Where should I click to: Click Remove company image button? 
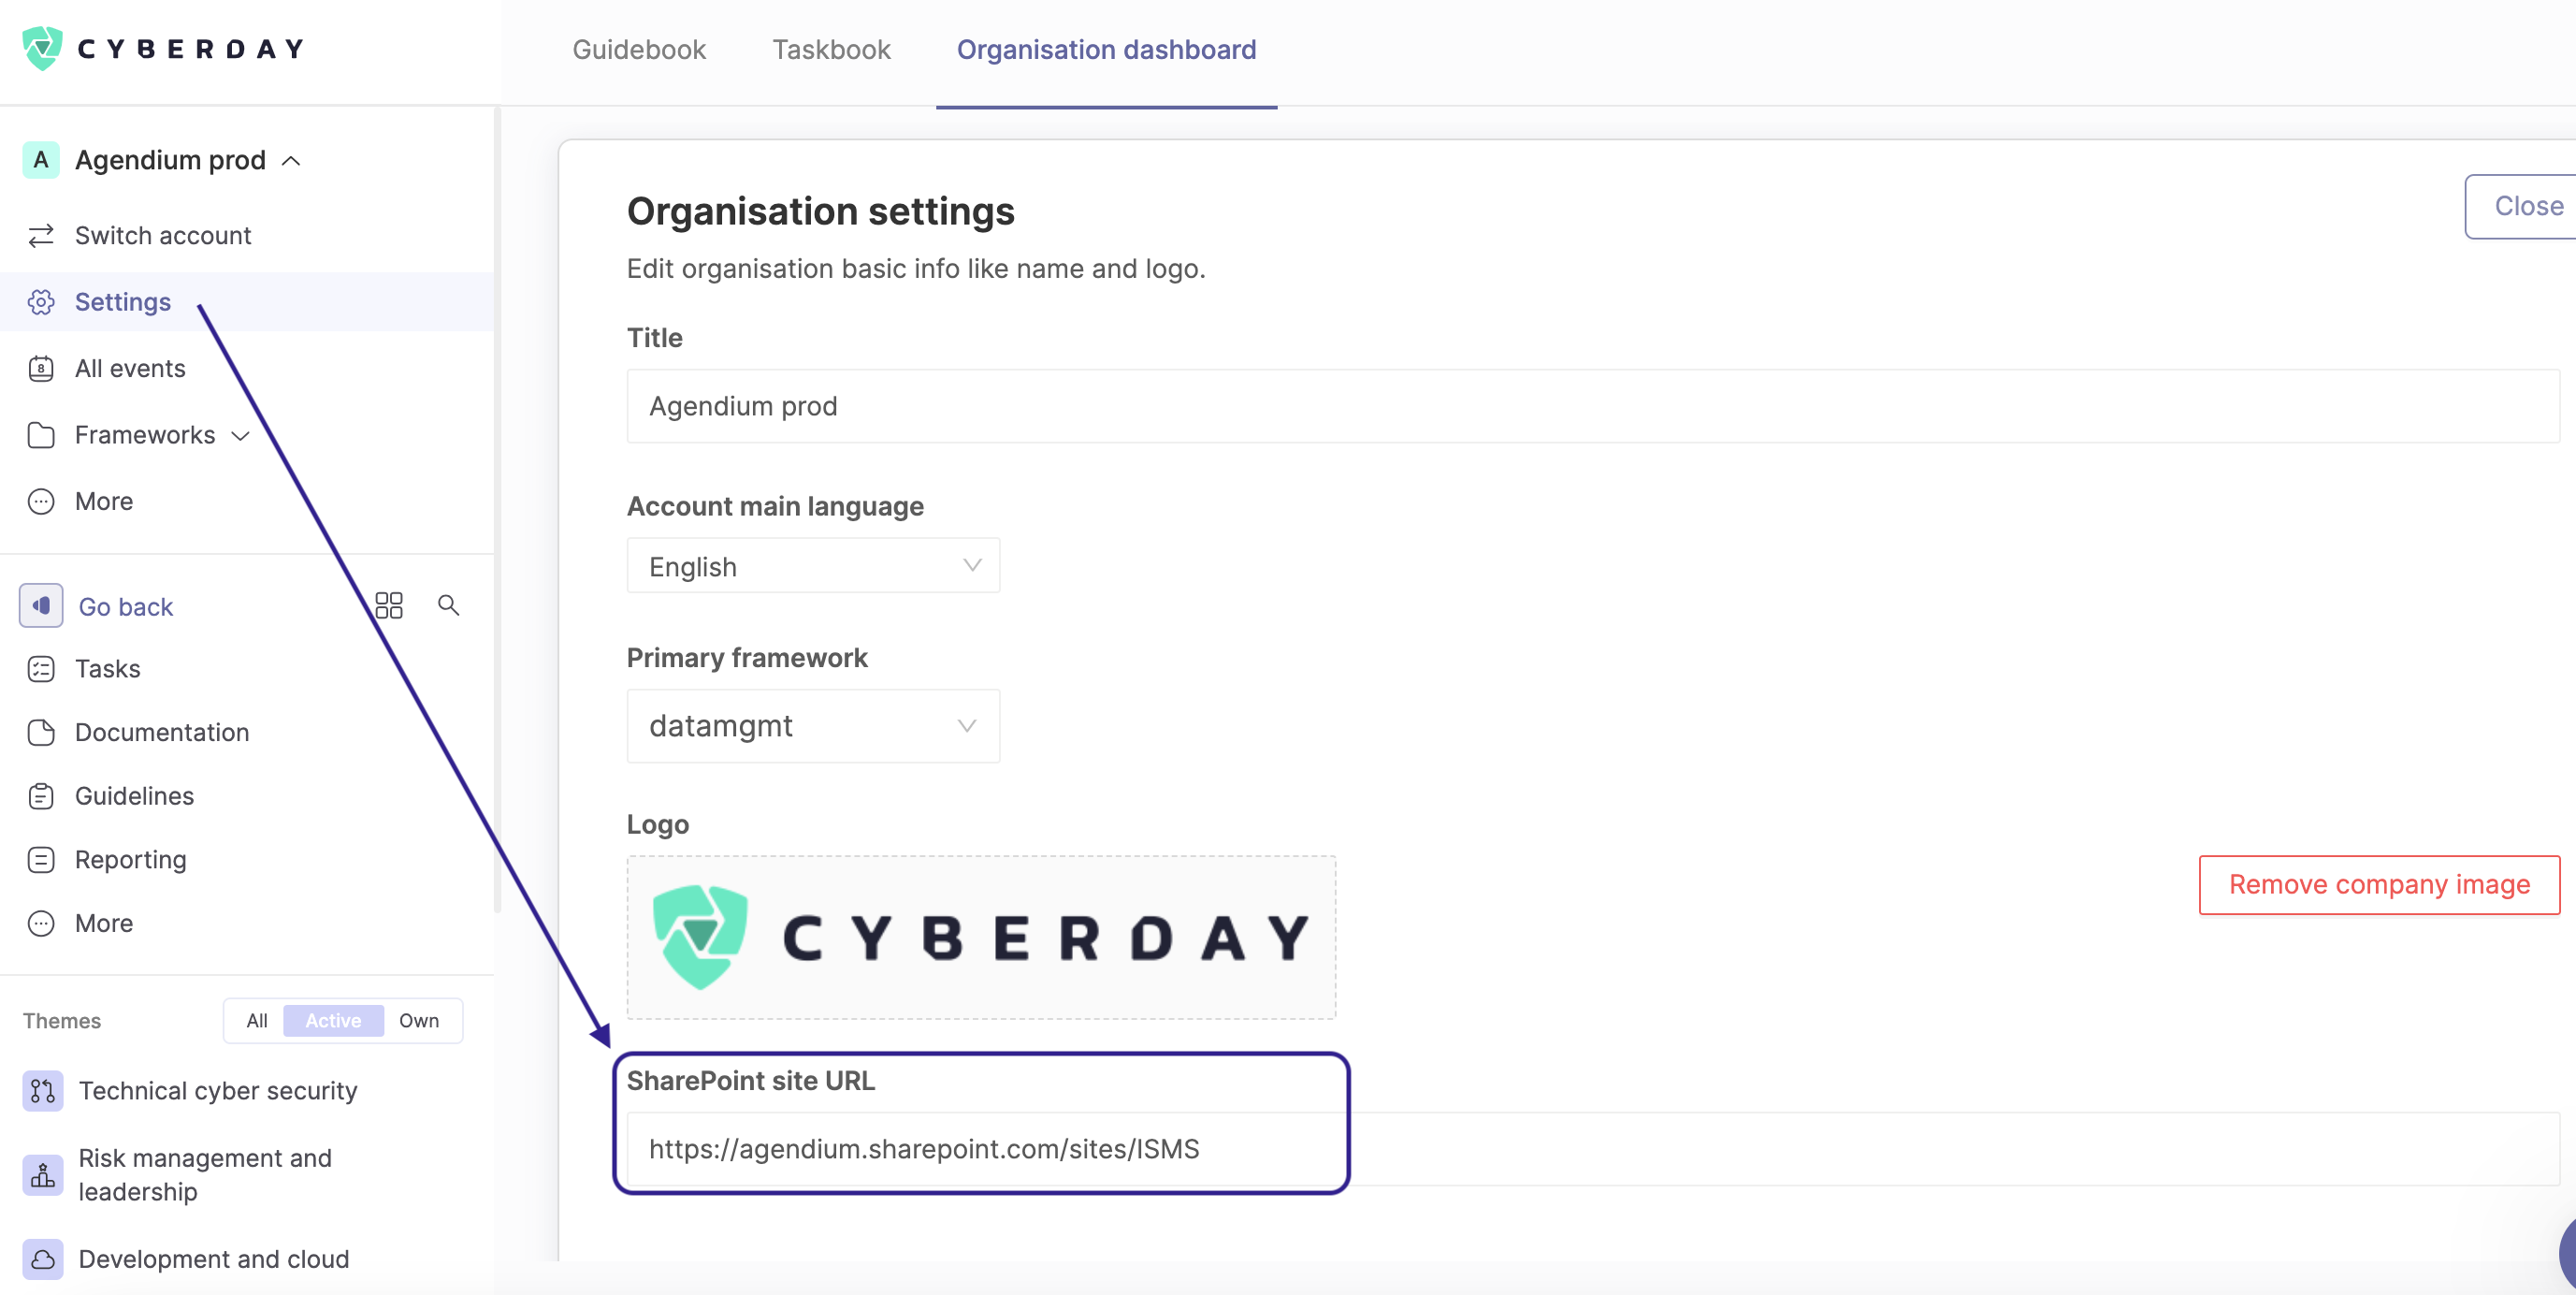pos(2379,885)
